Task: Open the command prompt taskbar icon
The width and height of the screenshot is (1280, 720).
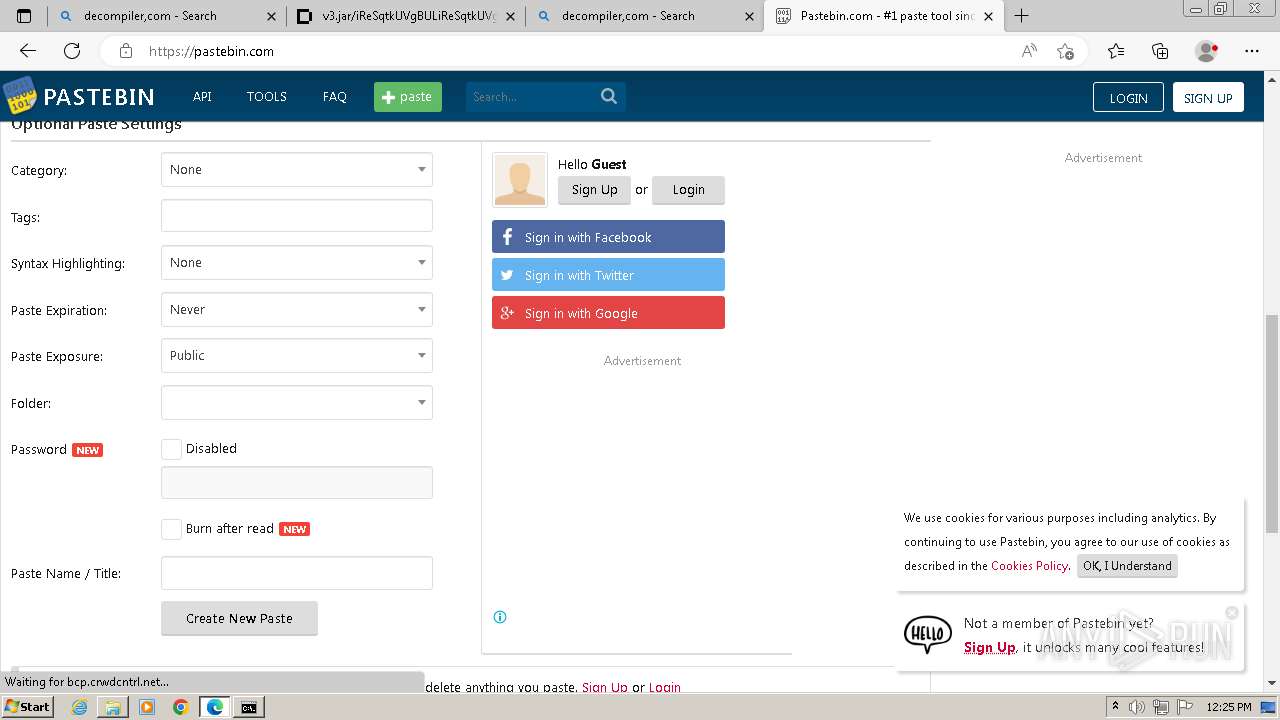Action: click(x=248, y=707)
